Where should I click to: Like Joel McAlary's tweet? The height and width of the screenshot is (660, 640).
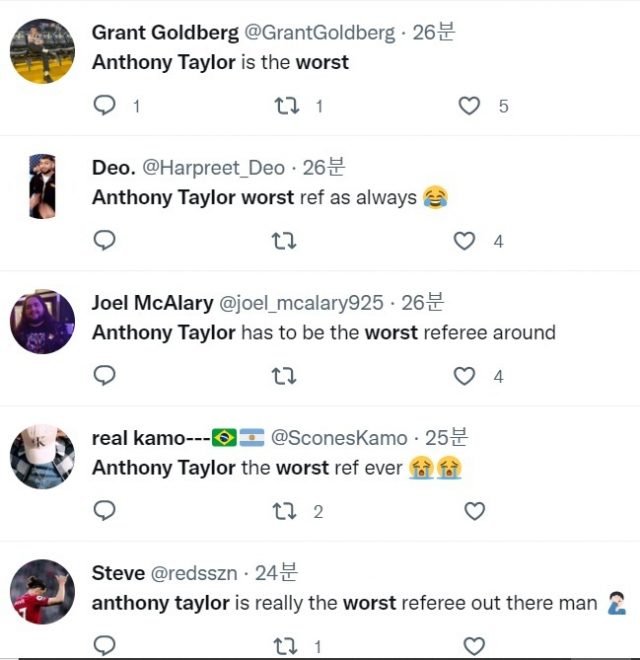pyautogui.click(x=464, y=376)
